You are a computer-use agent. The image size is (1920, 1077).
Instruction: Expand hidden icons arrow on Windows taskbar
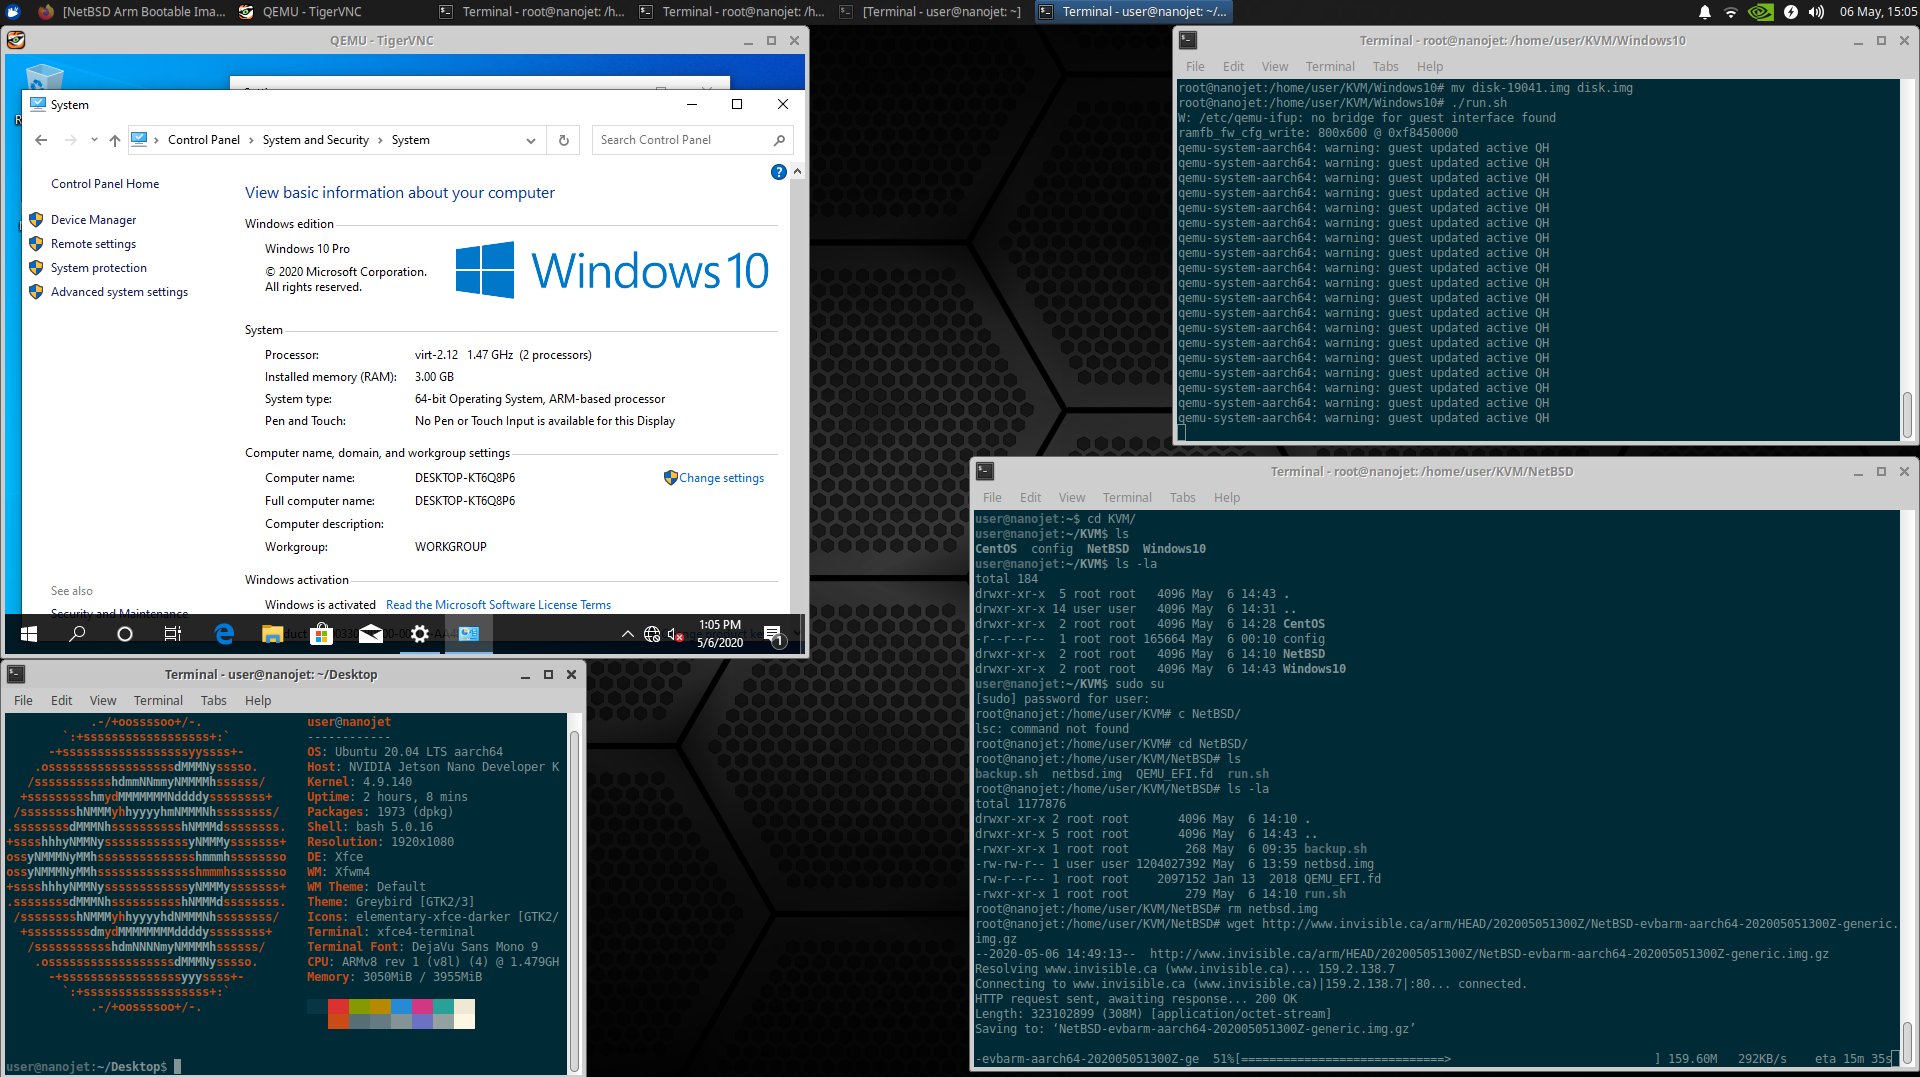tap(628, 634)
